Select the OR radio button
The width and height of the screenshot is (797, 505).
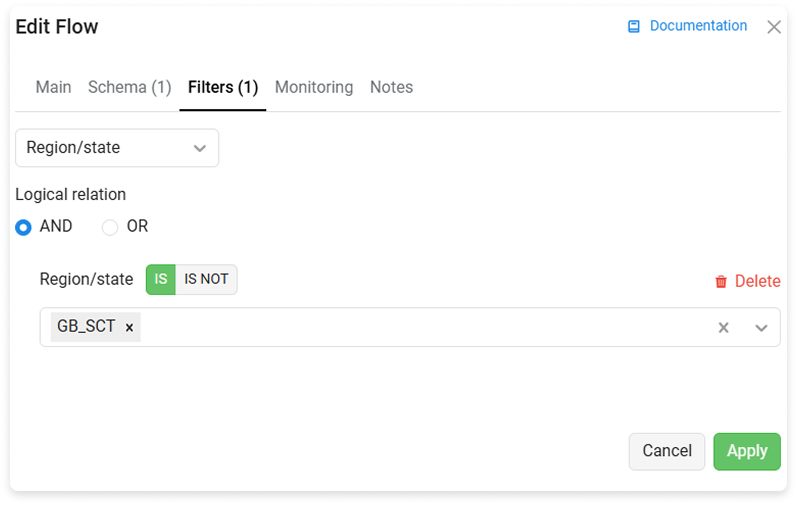click(x=110, y=227)
